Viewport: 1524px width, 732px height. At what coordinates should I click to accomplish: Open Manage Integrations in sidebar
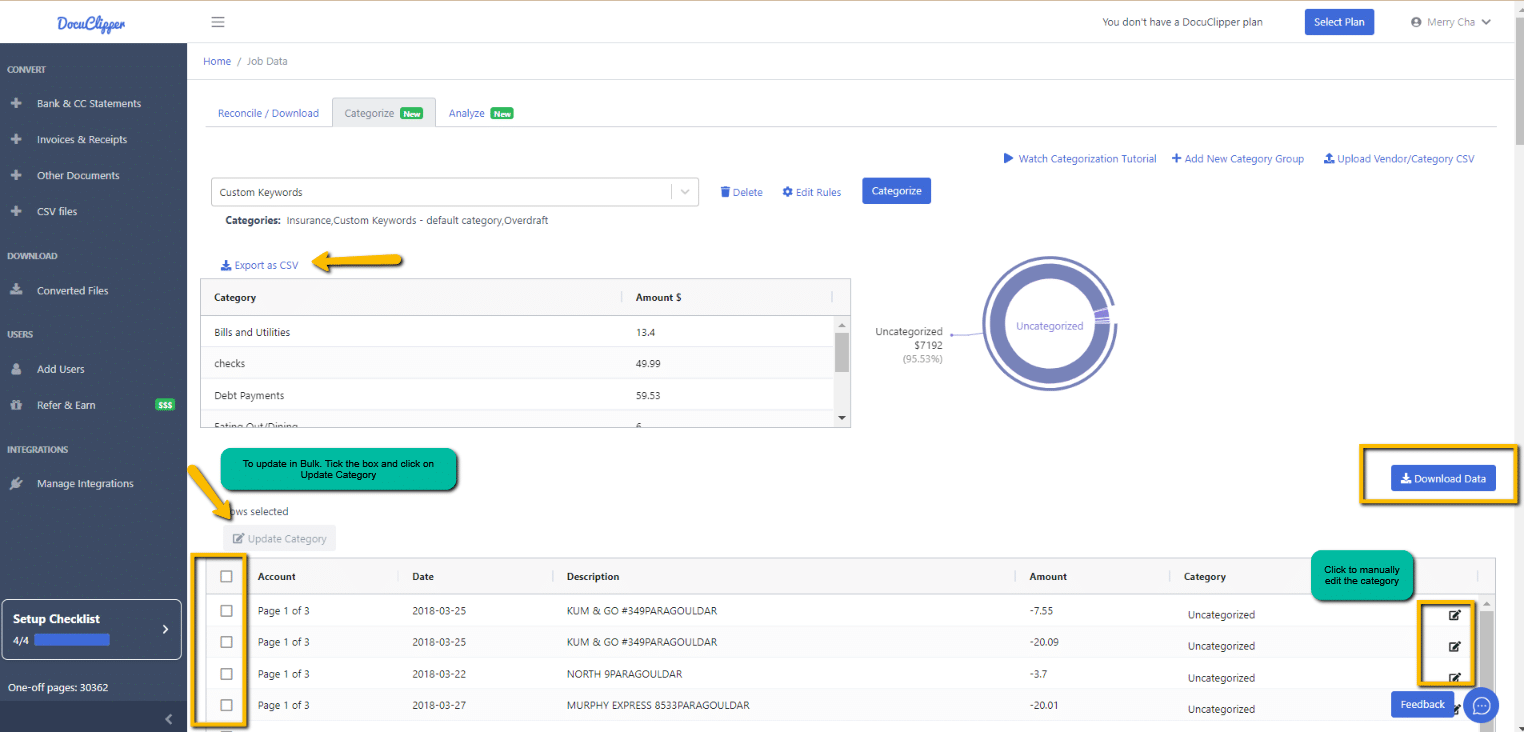click(85, 483)
